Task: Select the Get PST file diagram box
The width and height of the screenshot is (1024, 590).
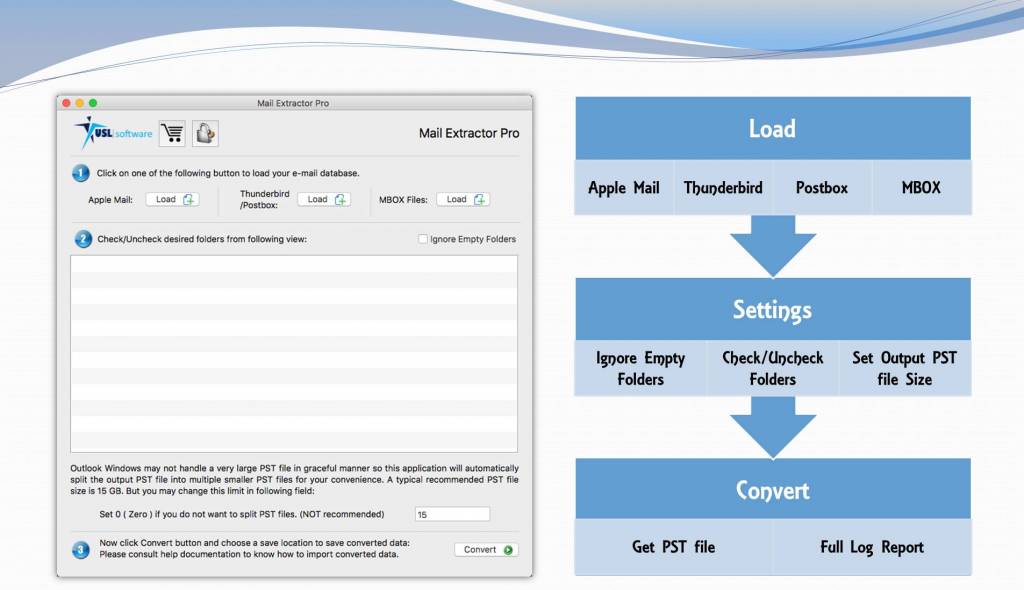Action: click(673, 547)
